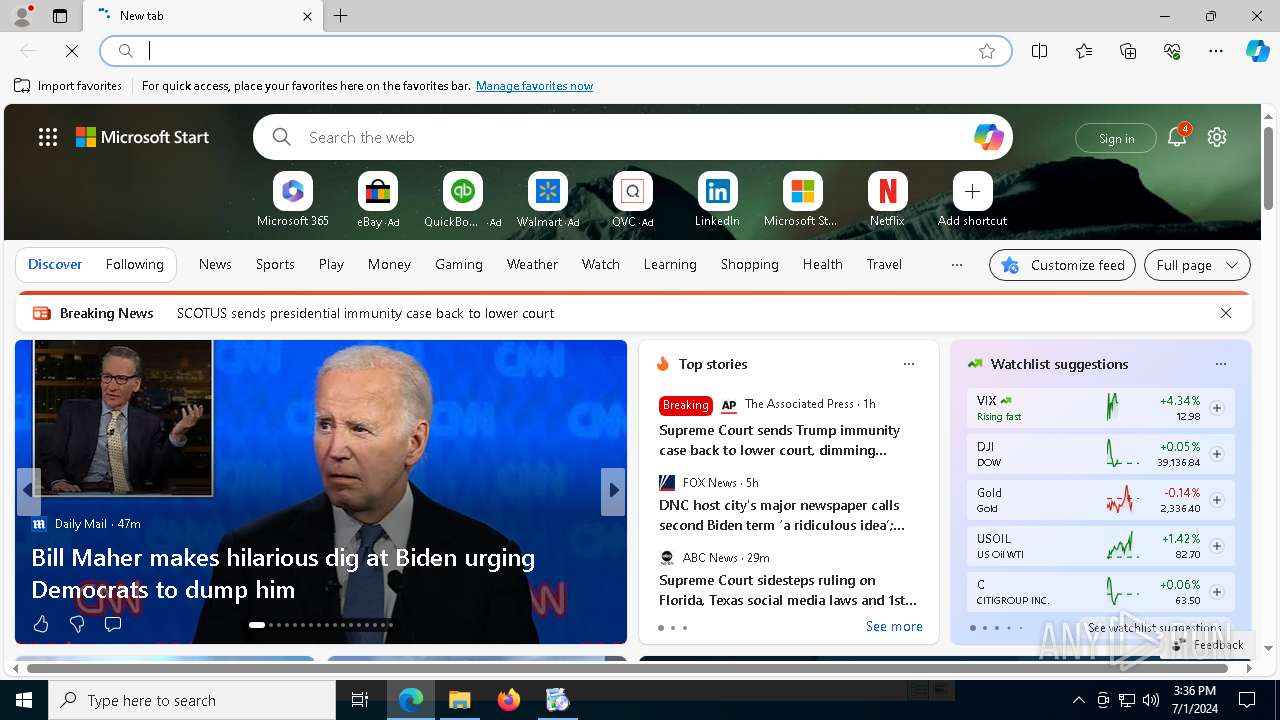Launch Copilot sidebar in toolbar
Screen dimensions: 1280x720
click(x=1257, y=51)
